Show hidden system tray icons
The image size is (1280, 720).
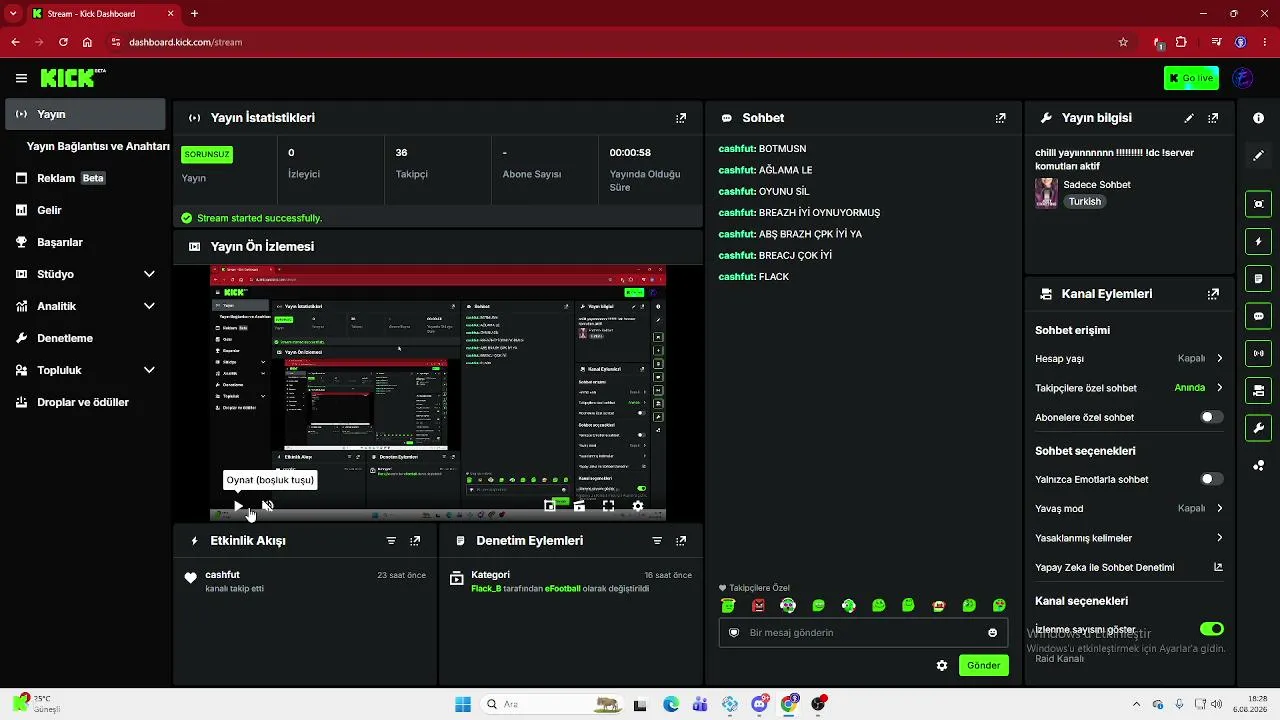[1136, 704]
